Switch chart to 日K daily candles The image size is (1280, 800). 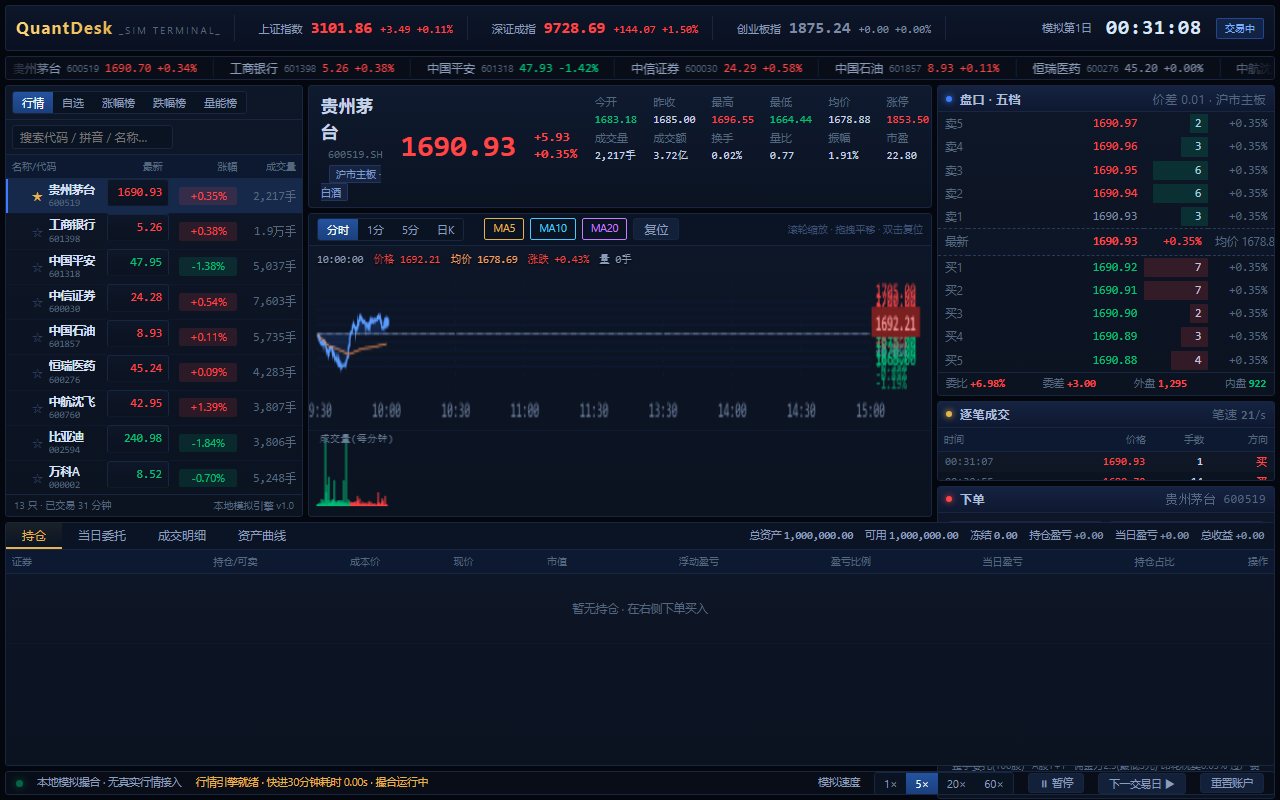[445, 230]
